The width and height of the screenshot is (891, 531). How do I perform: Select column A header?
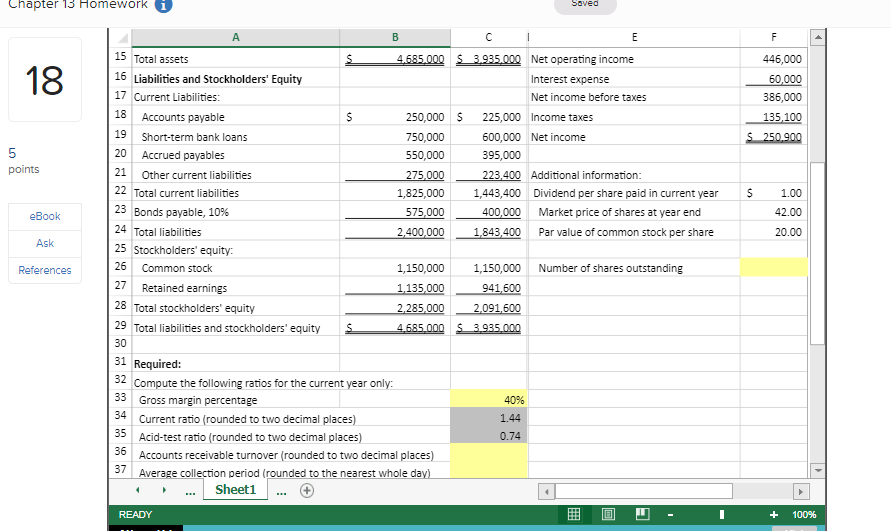pos(236,38)
